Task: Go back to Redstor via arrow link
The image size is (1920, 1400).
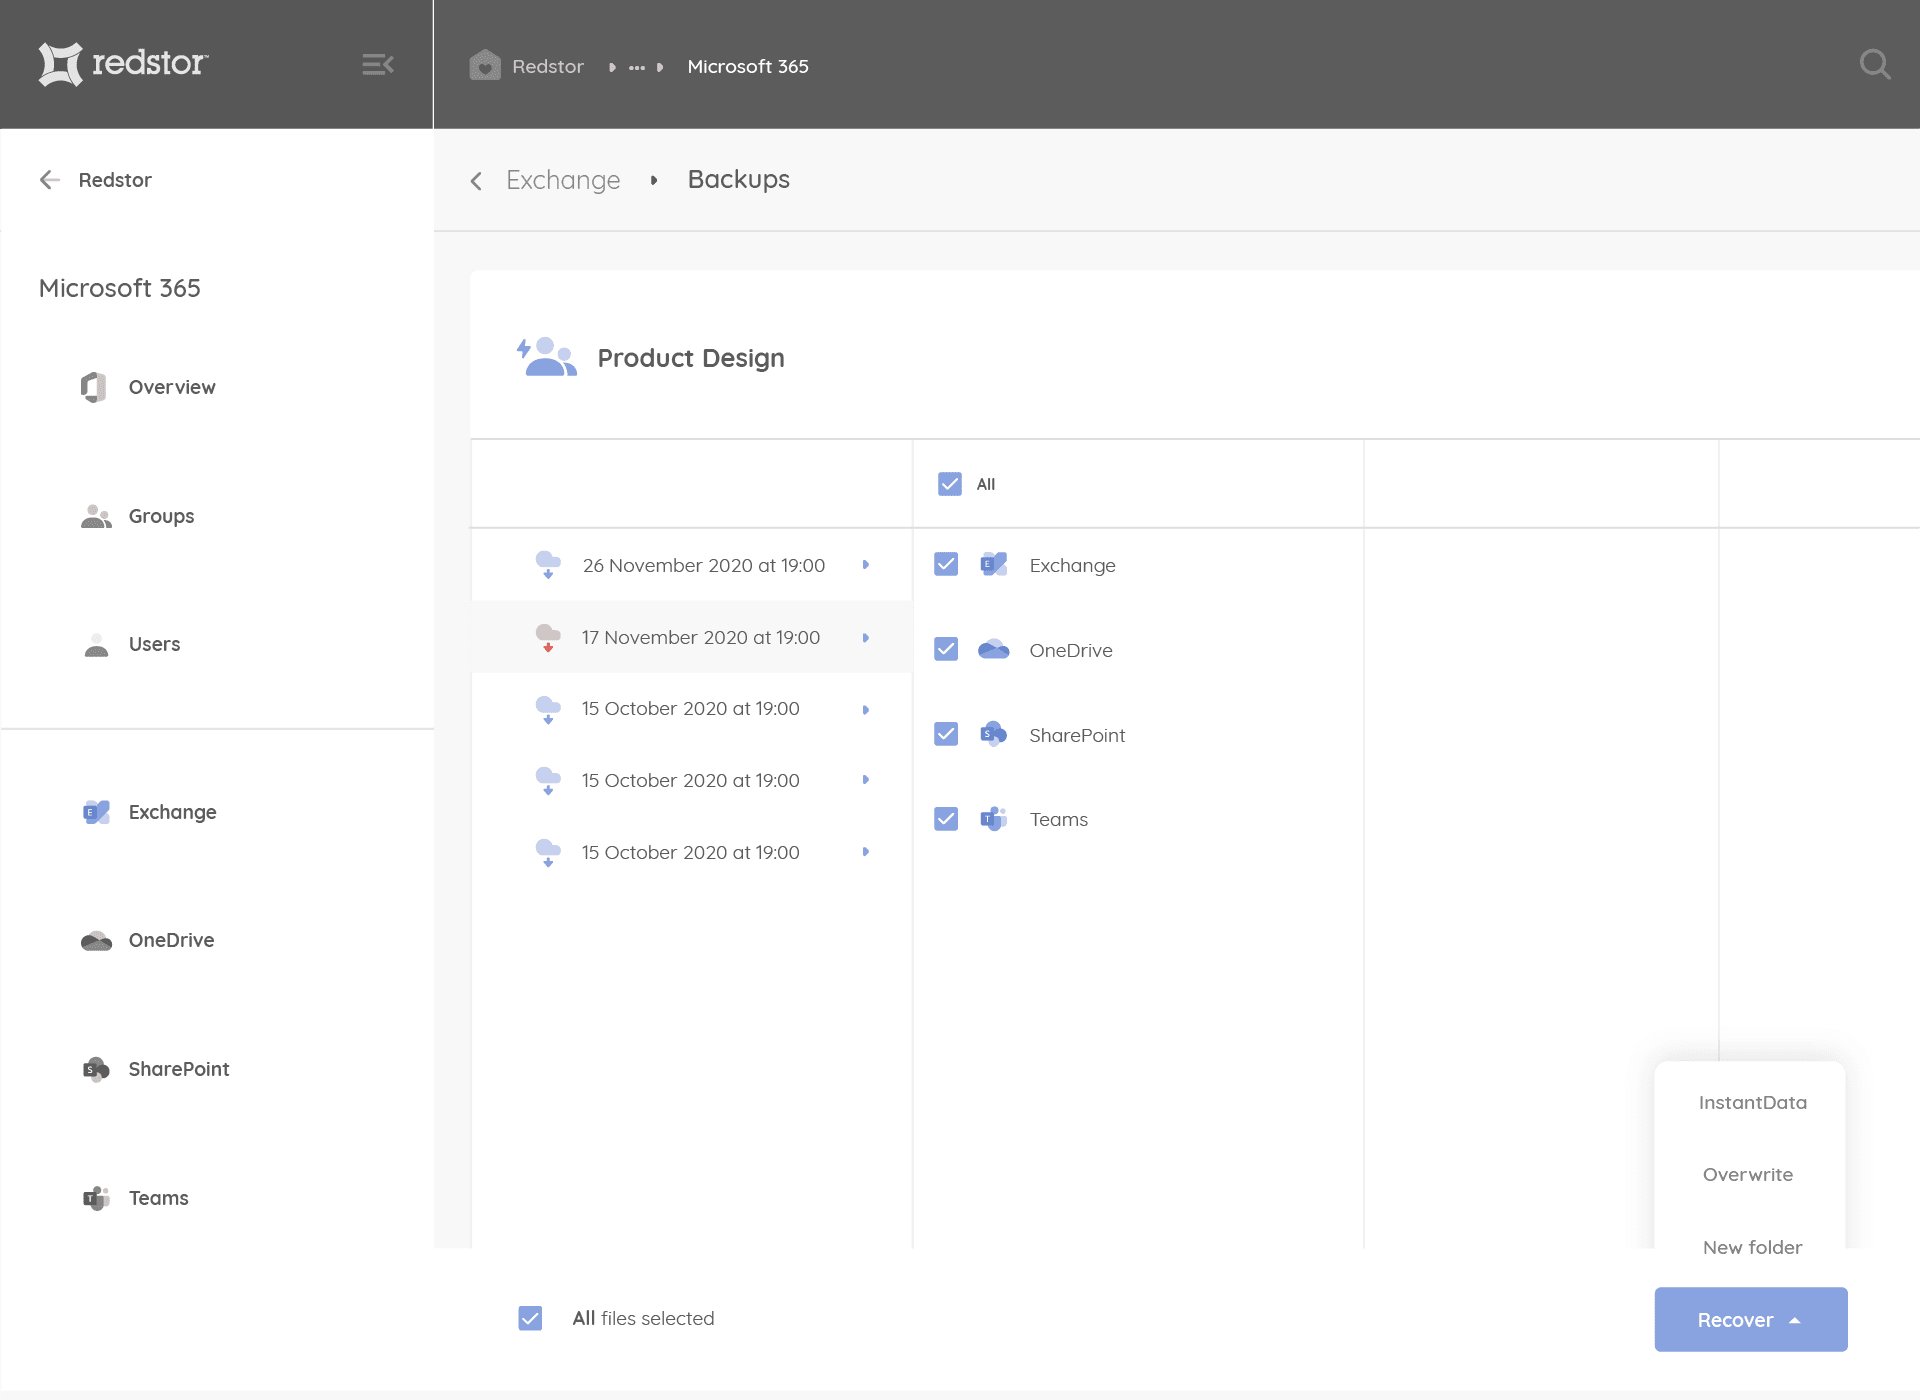Action: (95, 180)
